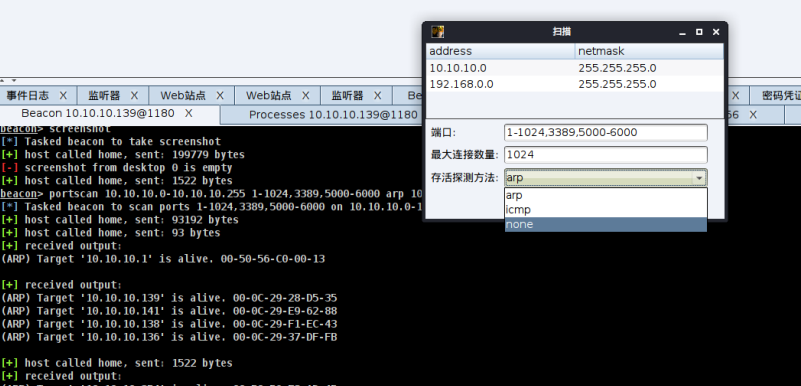The height and width of the screenshot is (386, 801).
Task: Focus the 最大连接数量 input showing 1024
Action: tap(605, 155)
